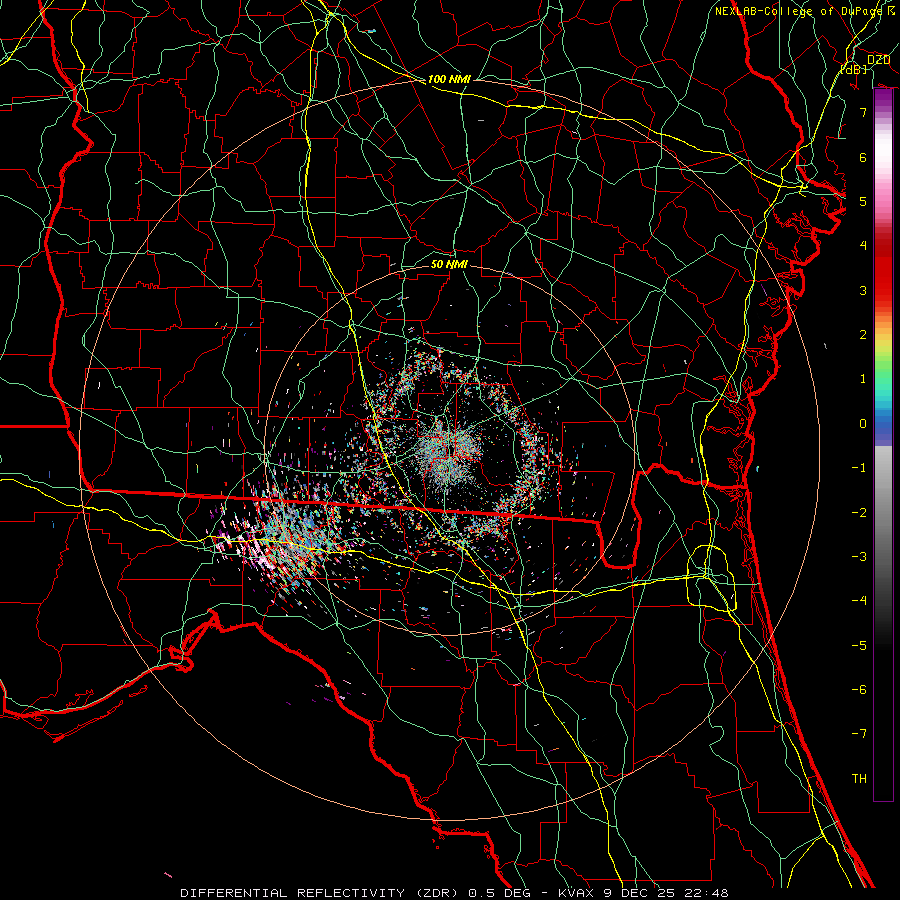Click the 2 value on the color scale
This screenshot has height=900, width=900.
point(863,335)
